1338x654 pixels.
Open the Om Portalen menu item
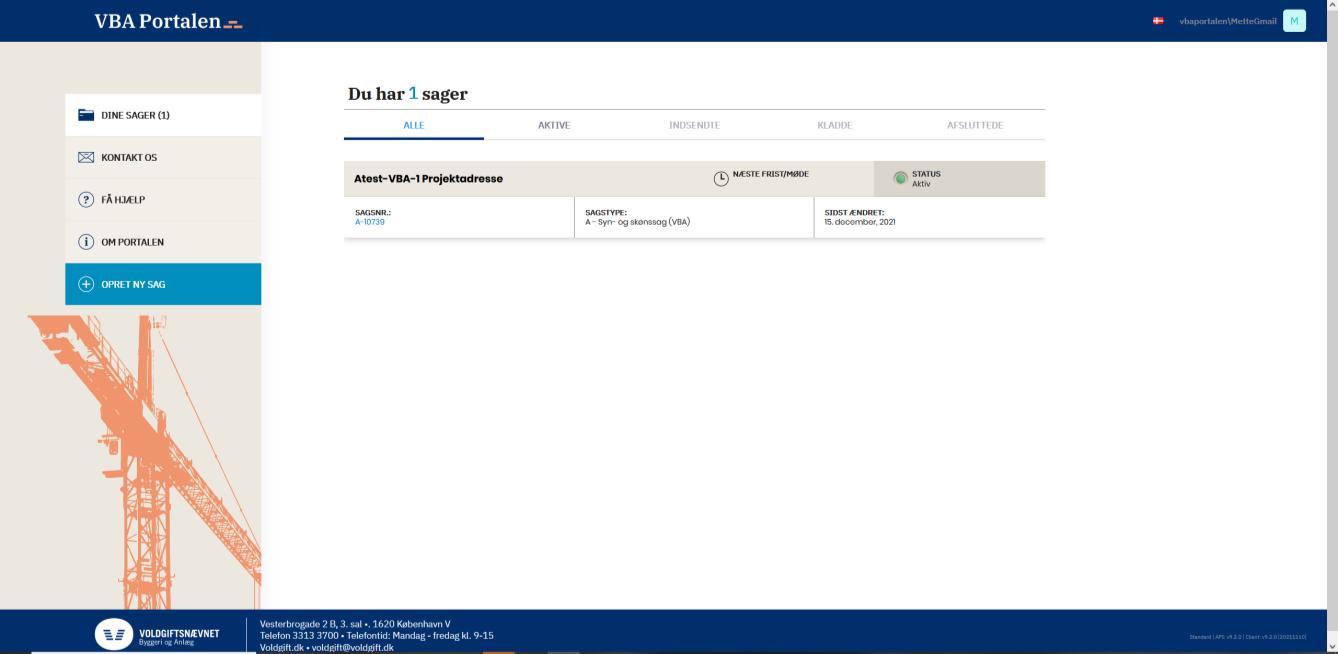[x=163, y=242]
